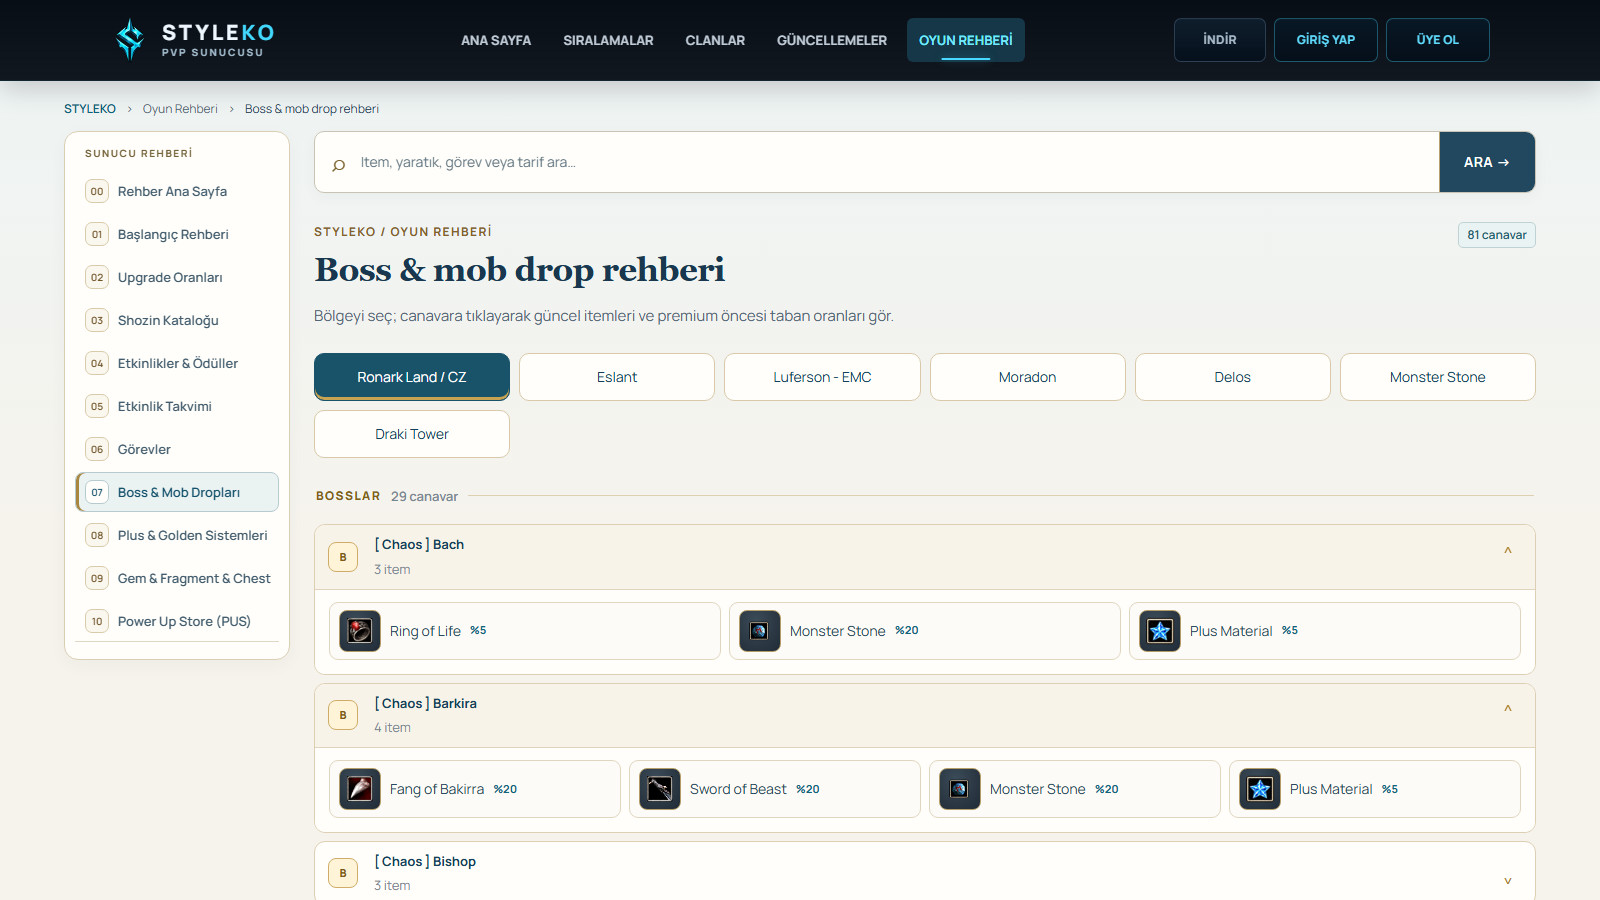Click the Ring of Life item icon

click(x=360, y=631)
